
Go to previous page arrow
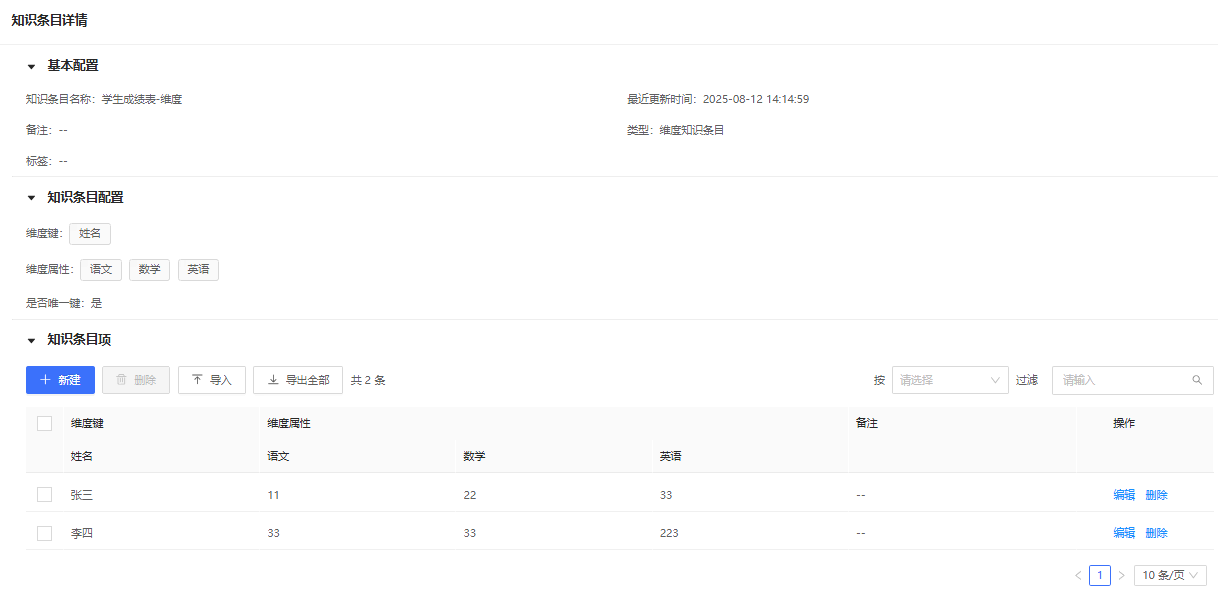point(1077,575)
